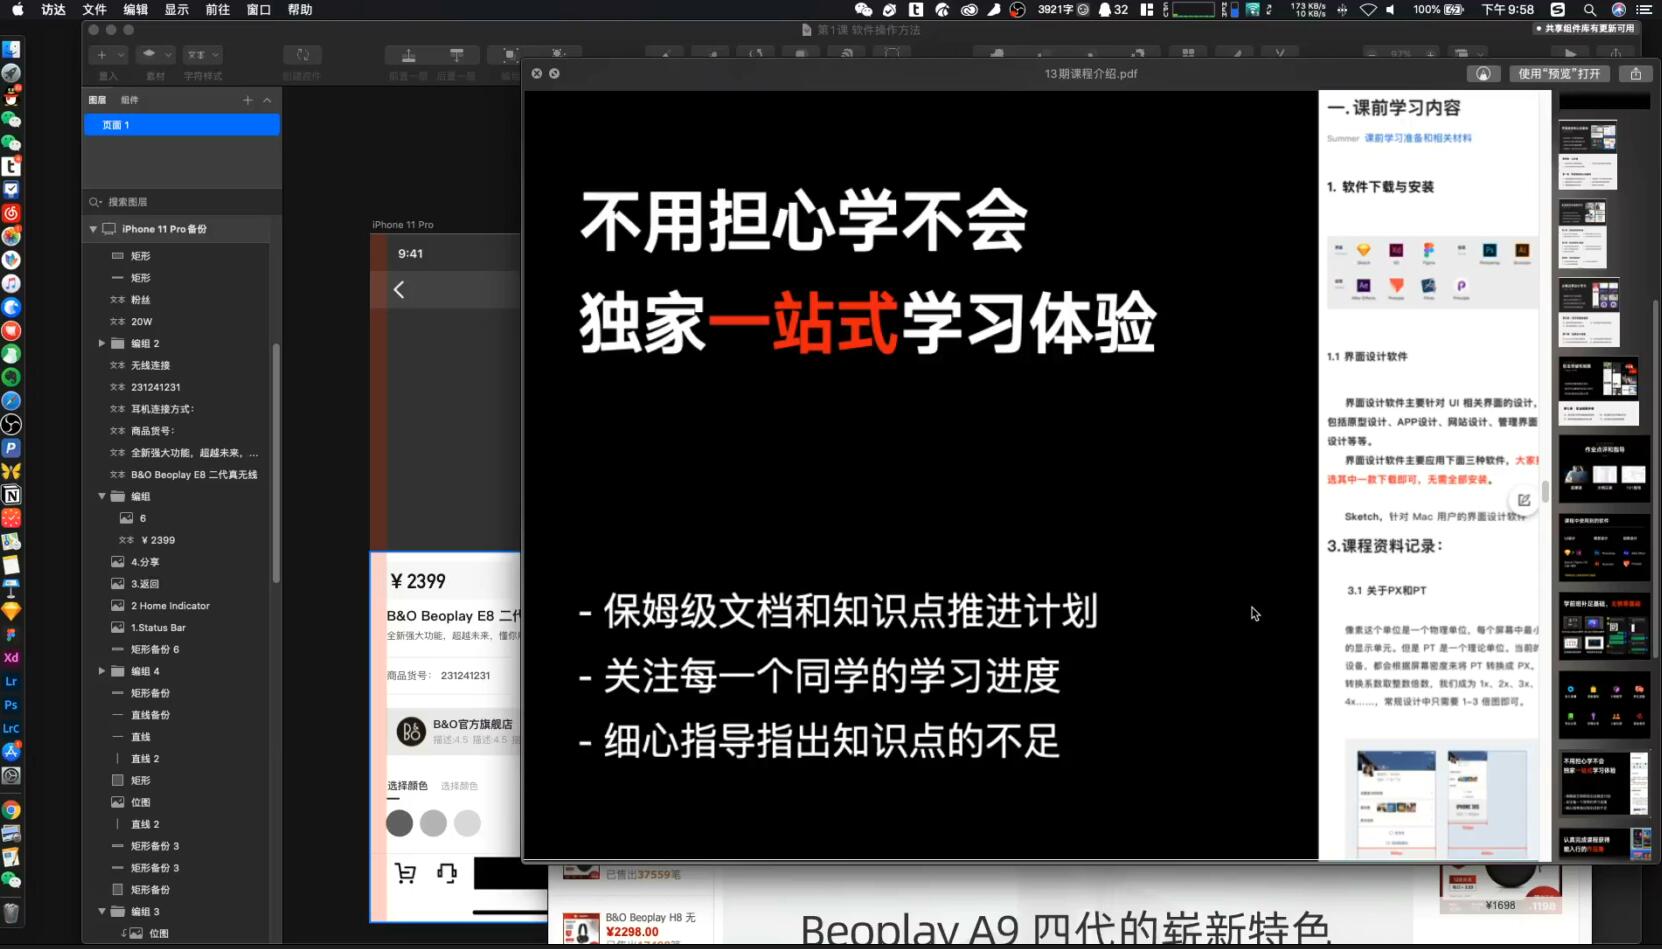The height and width of the screenshot is (949, 1662).
Task: Switch Quick Look preview to full screen
Action: point(554,73)
